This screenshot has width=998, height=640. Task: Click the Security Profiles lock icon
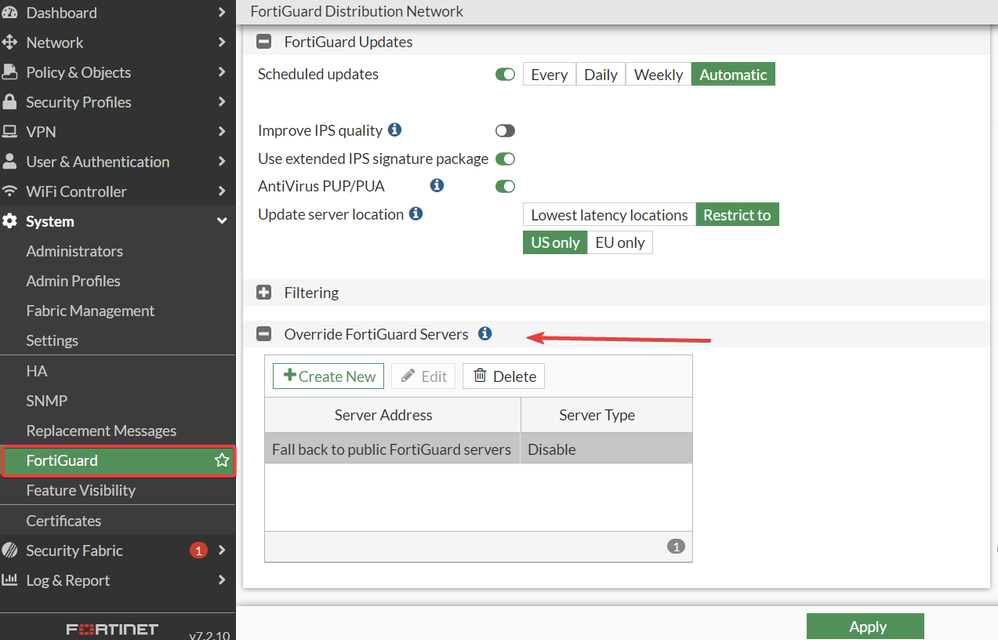click(x=10, y=102)
